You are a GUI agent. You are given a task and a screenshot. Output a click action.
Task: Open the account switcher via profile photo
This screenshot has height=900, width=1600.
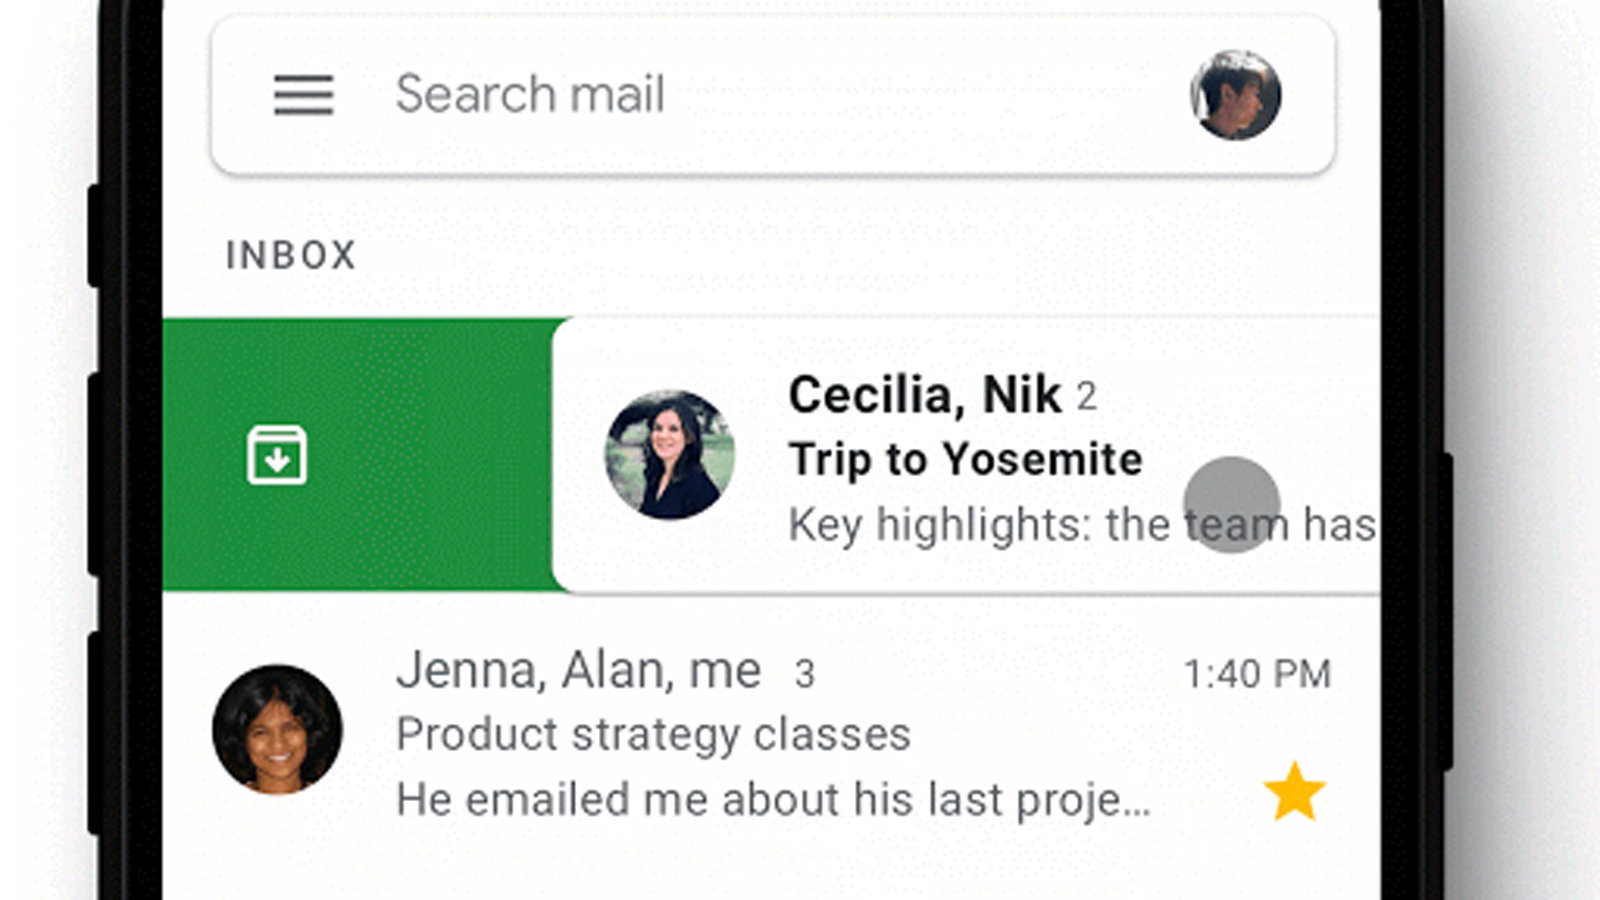click(x=1236, y=93)
